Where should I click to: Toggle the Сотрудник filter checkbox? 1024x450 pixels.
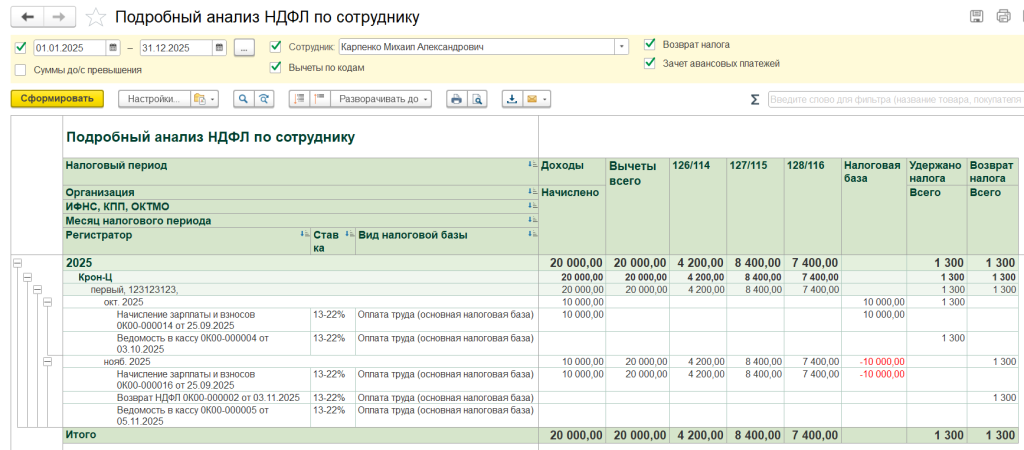click(276, 46)
